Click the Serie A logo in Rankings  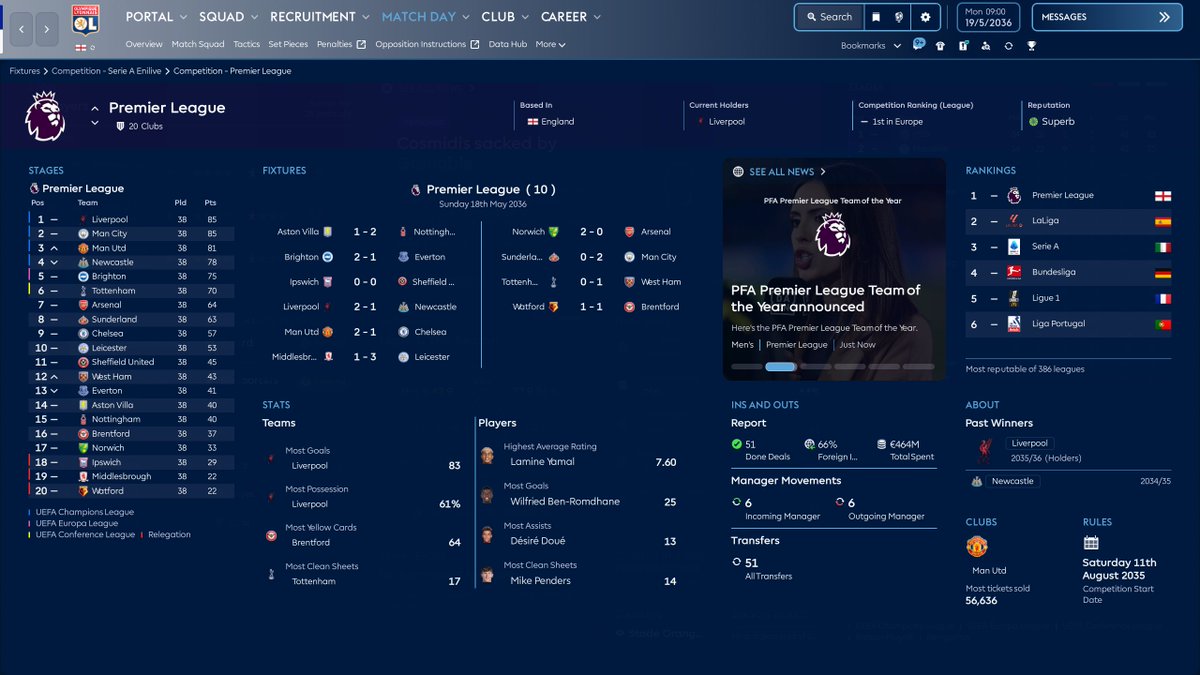tap(1014, 247)
